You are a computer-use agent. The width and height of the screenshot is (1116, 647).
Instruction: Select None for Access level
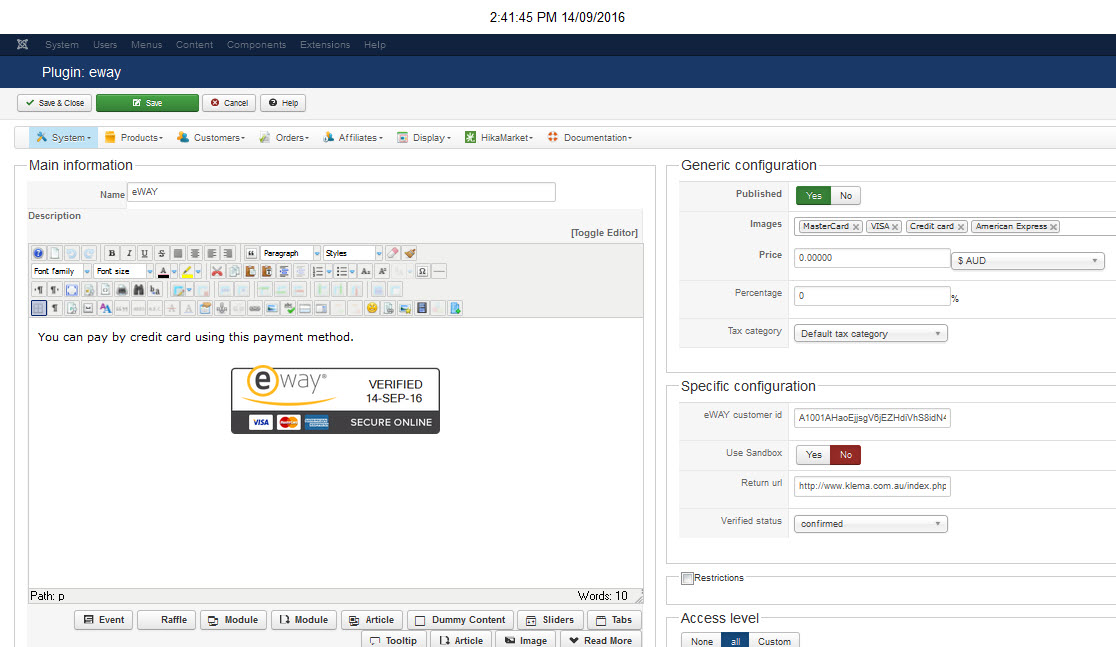coord(702,641)
